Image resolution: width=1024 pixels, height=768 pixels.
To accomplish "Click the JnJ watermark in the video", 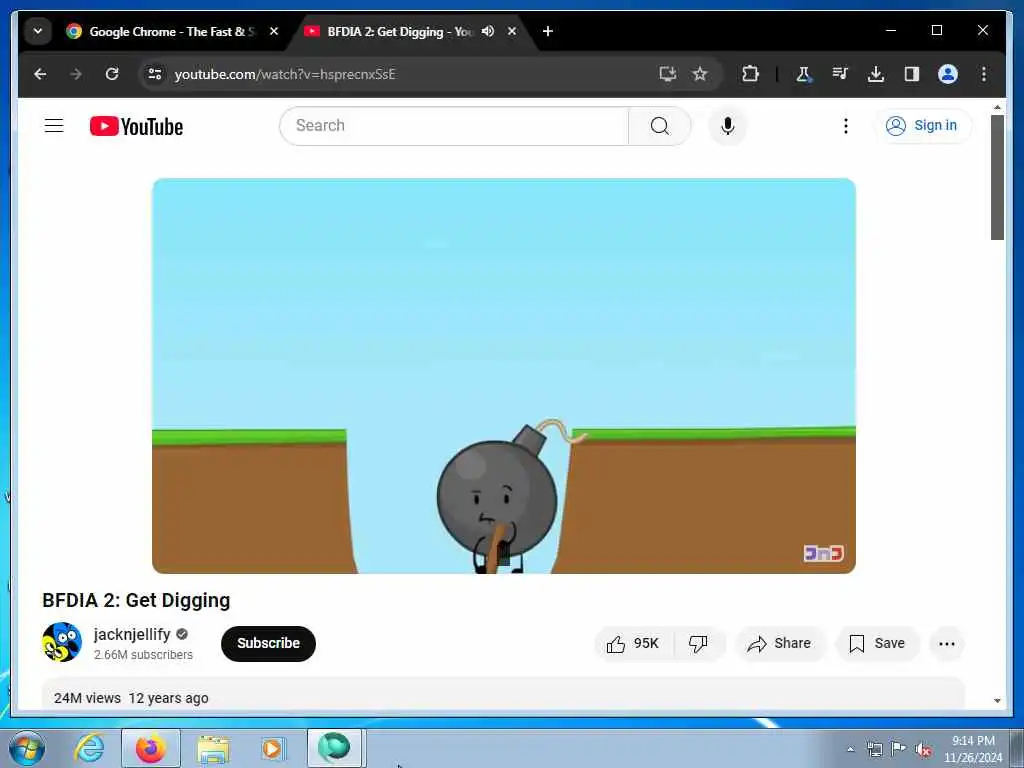I will pyautogui.click(x=824, y=553).
